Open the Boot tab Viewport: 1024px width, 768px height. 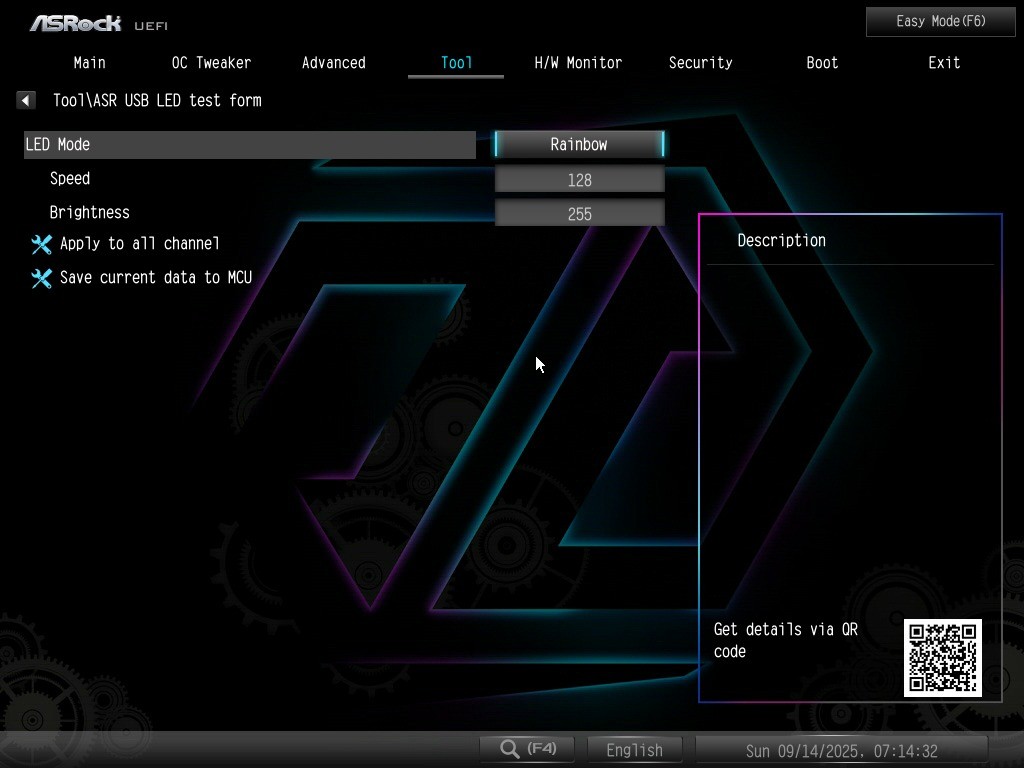point(822,63)
